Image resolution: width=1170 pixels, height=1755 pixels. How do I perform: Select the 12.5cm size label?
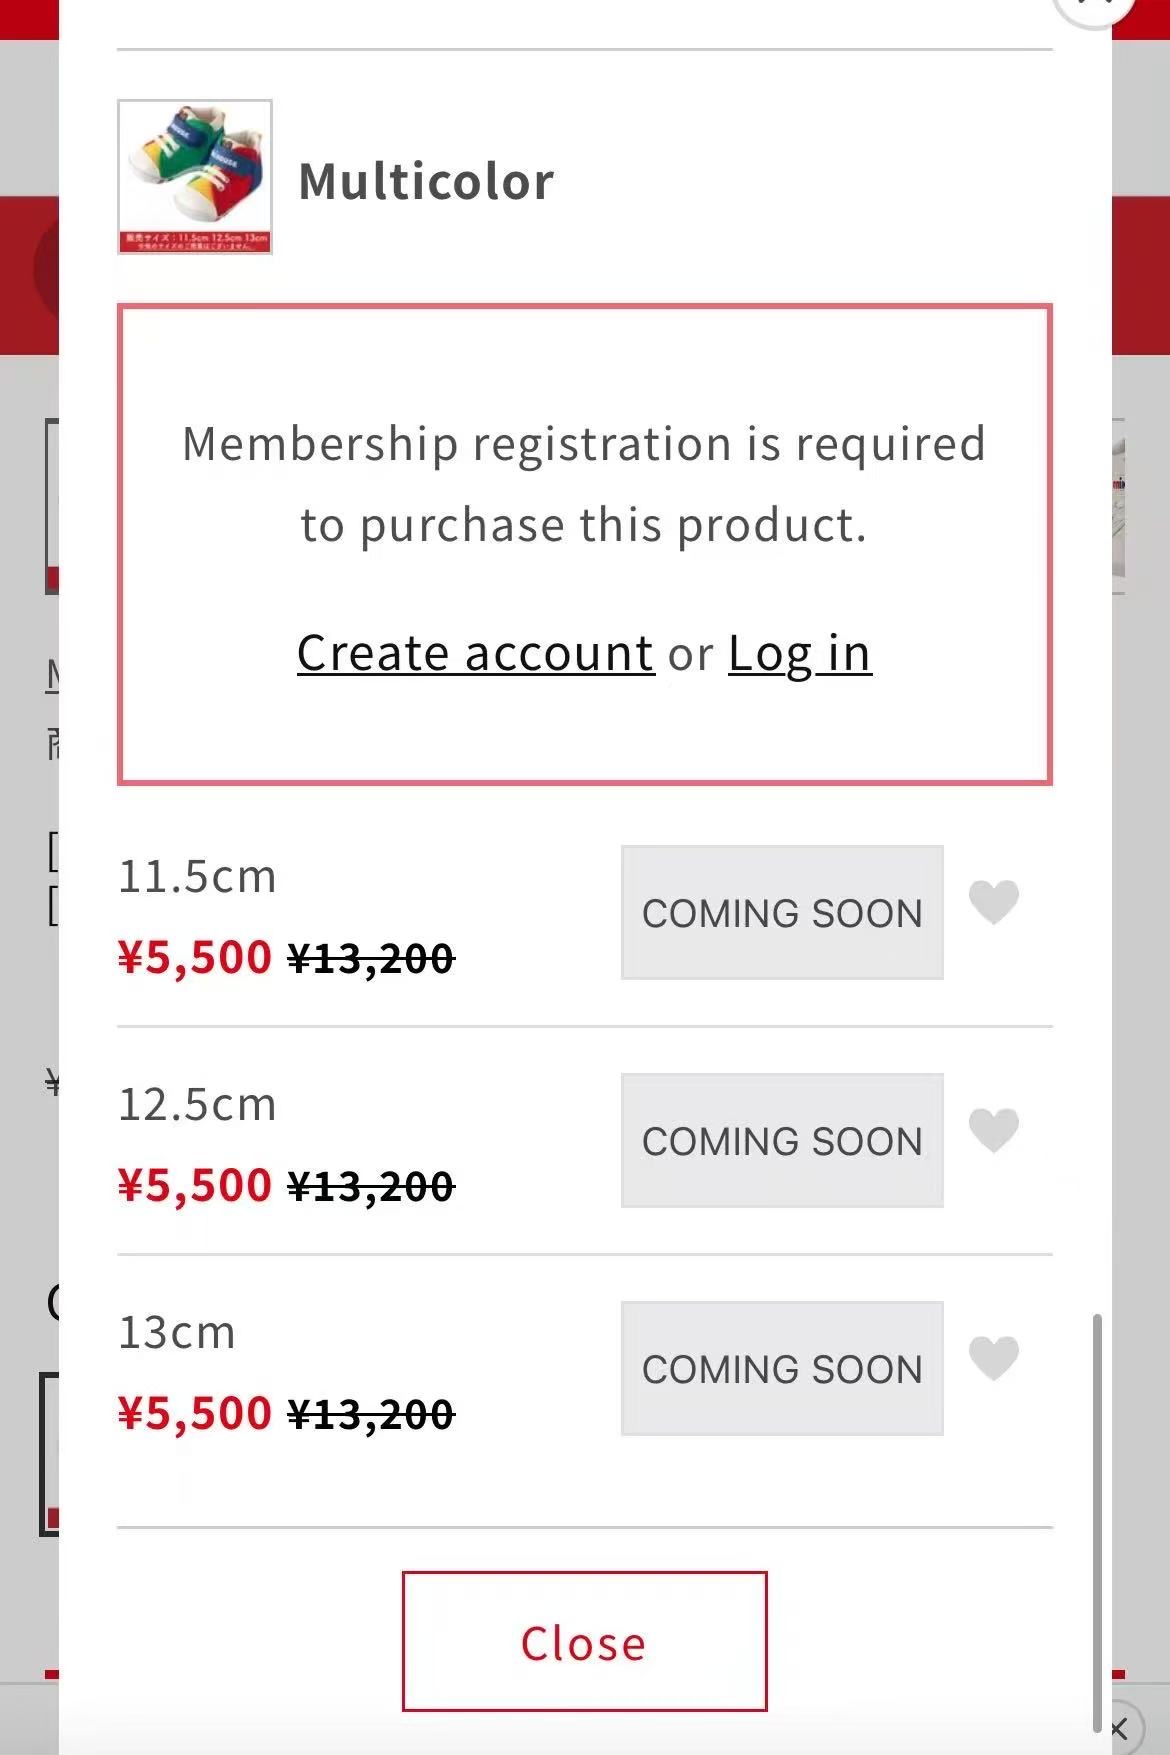pos(197,1105)
